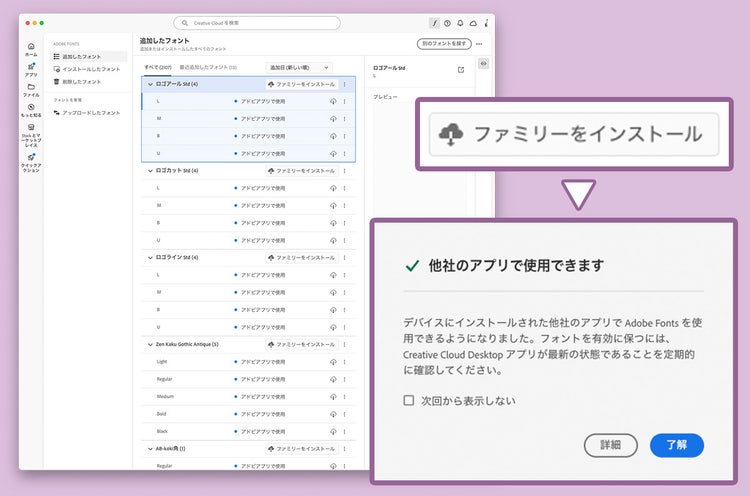
Task: Open the help icon in top bar
Action: (447, 23)
